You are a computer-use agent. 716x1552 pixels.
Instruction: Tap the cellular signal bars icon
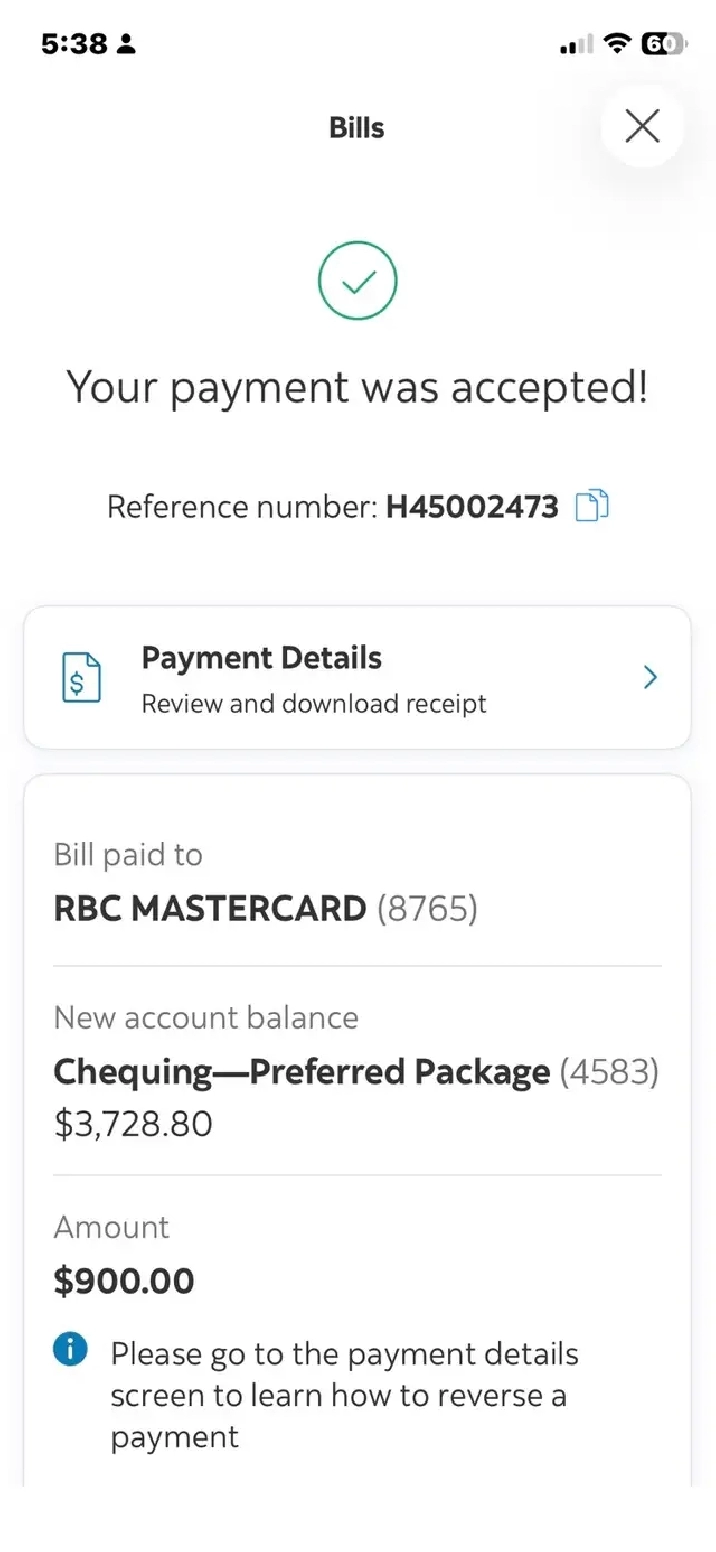click(577, 45)
